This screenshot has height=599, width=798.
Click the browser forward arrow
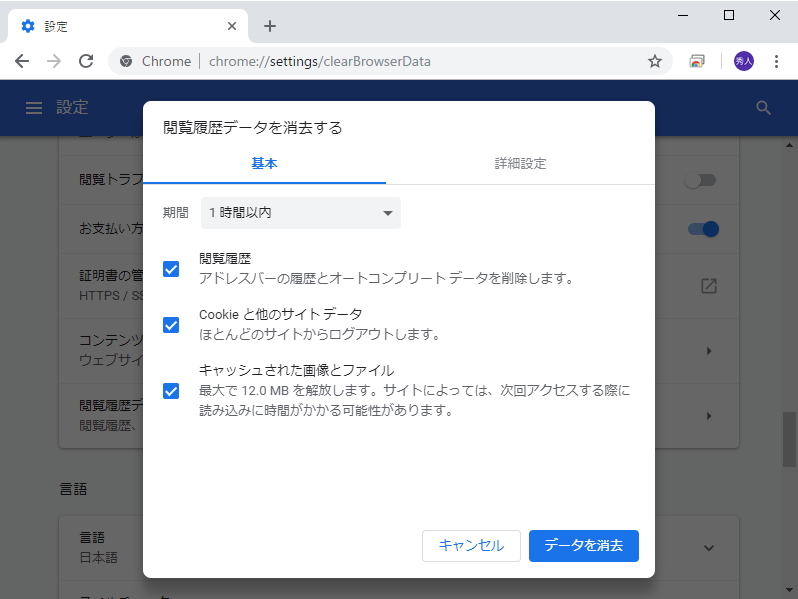tap(54, 62)
